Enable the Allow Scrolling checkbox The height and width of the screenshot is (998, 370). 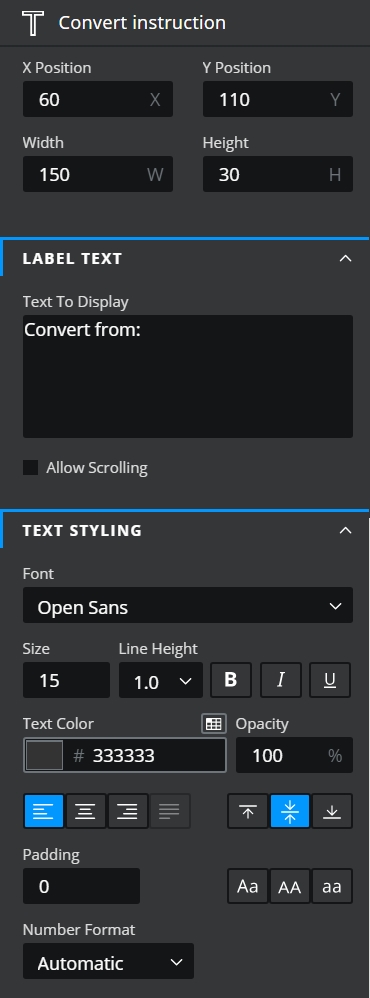[x=31, y=468]
